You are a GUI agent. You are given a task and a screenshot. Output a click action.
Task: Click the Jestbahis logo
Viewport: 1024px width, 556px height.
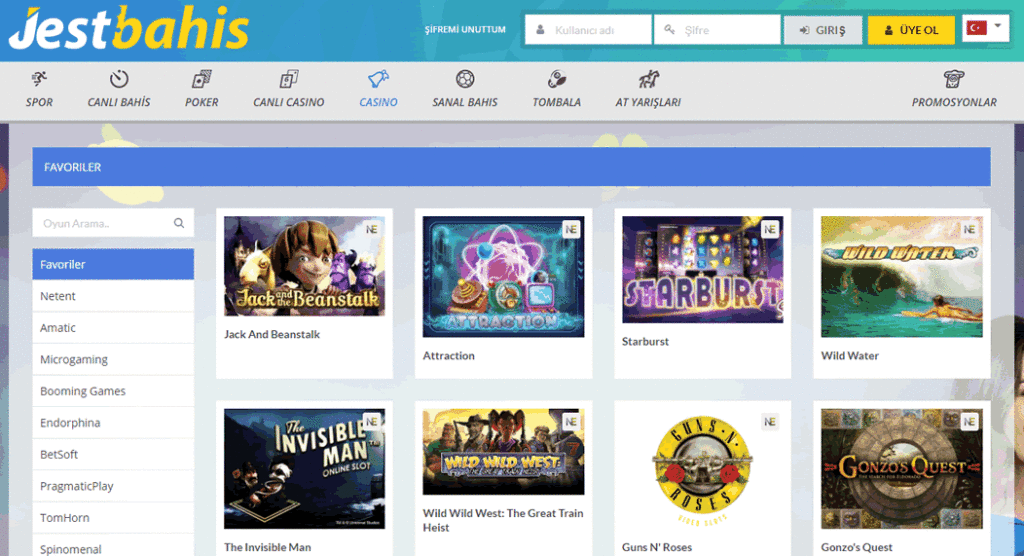(128, 30)
